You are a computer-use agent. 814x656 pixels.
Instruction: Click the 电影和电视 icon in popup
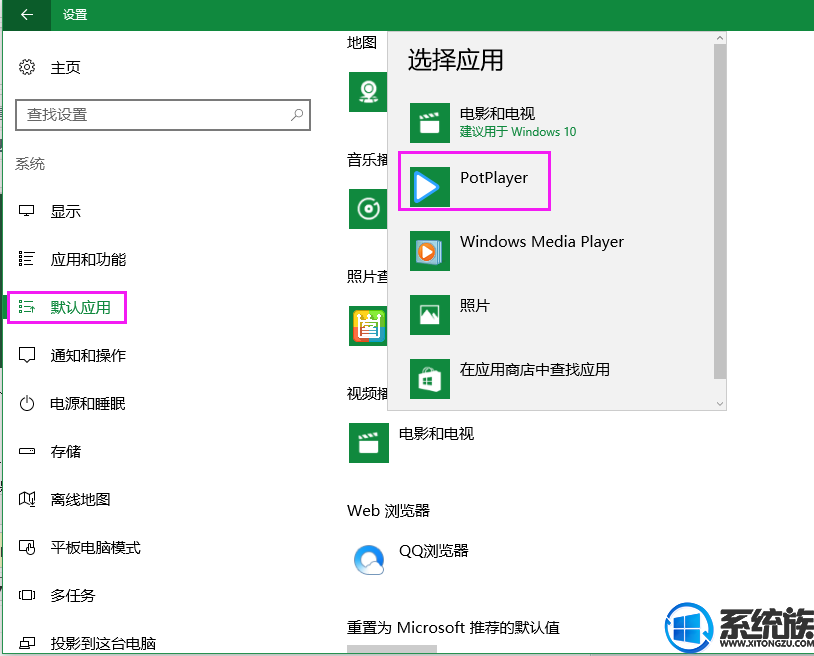430,123
